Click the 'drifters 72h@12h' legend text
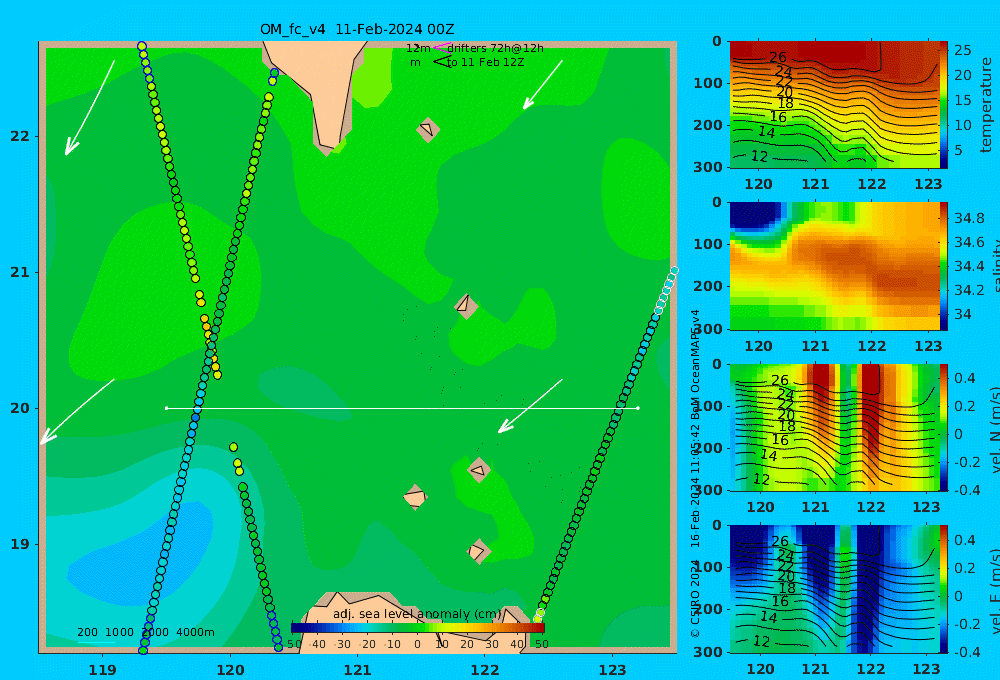 (495, 48)
